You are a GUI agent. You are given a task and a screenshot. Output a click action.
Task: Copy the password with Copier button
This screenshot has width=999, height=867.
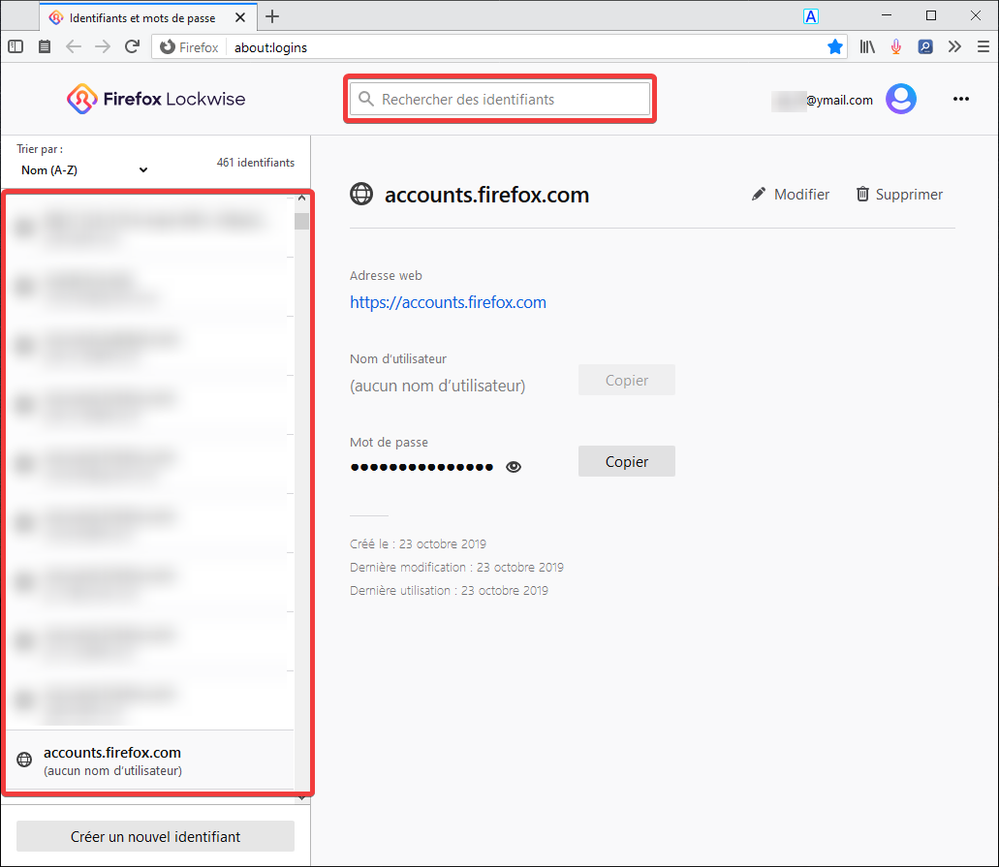point(626,462)
